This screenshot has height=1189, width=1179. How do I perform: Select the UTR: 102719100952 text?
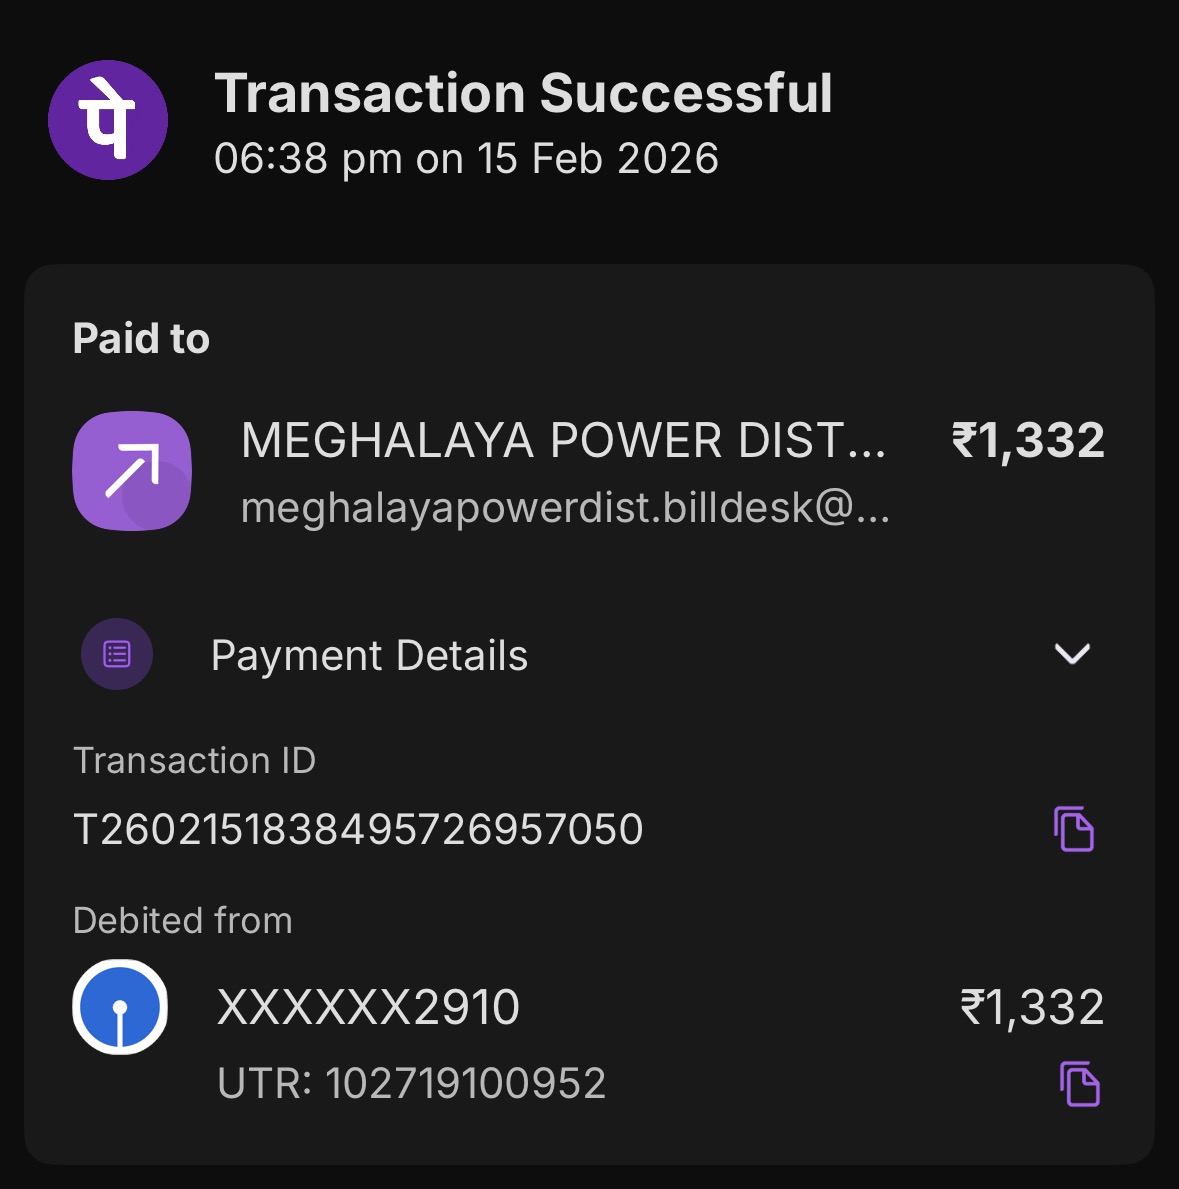(x=411, y=1084)
